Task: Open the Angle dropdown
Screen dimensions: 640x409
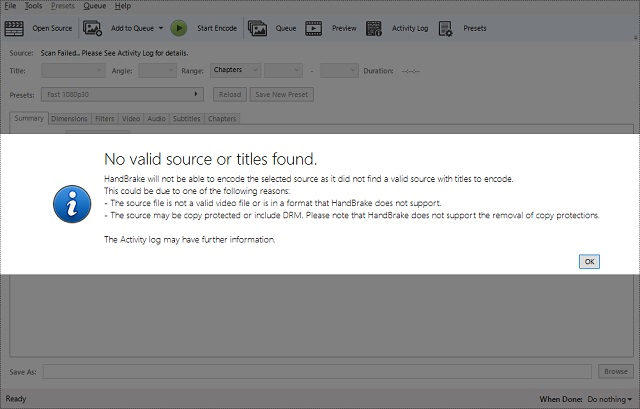Action: coord(157,71)
